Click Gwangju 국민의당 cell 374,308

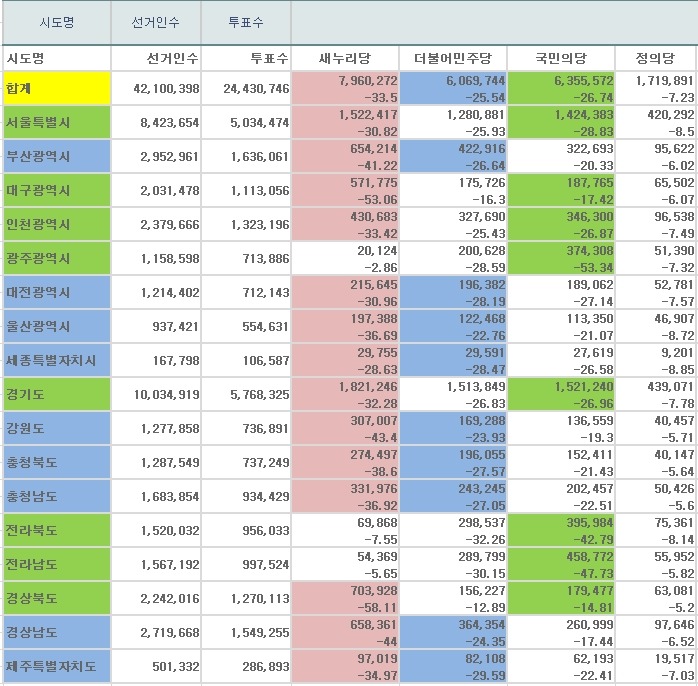561,258
